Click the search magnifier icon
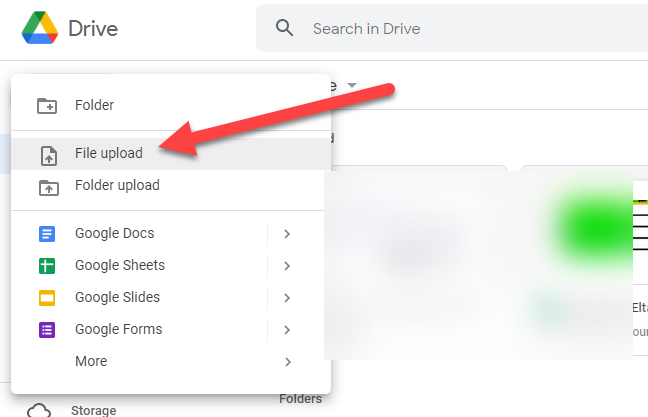The width and height of the screenshot is (648, 417). pos(285,28)
